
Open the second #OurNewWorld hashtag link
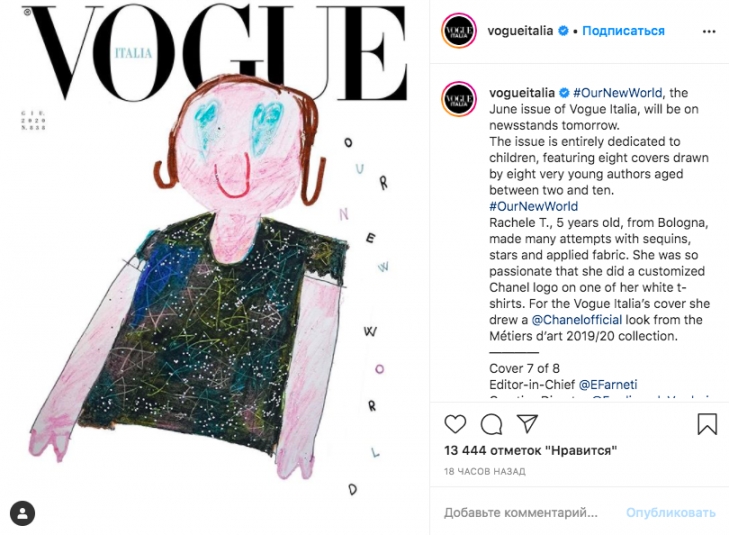coord(534,206)
